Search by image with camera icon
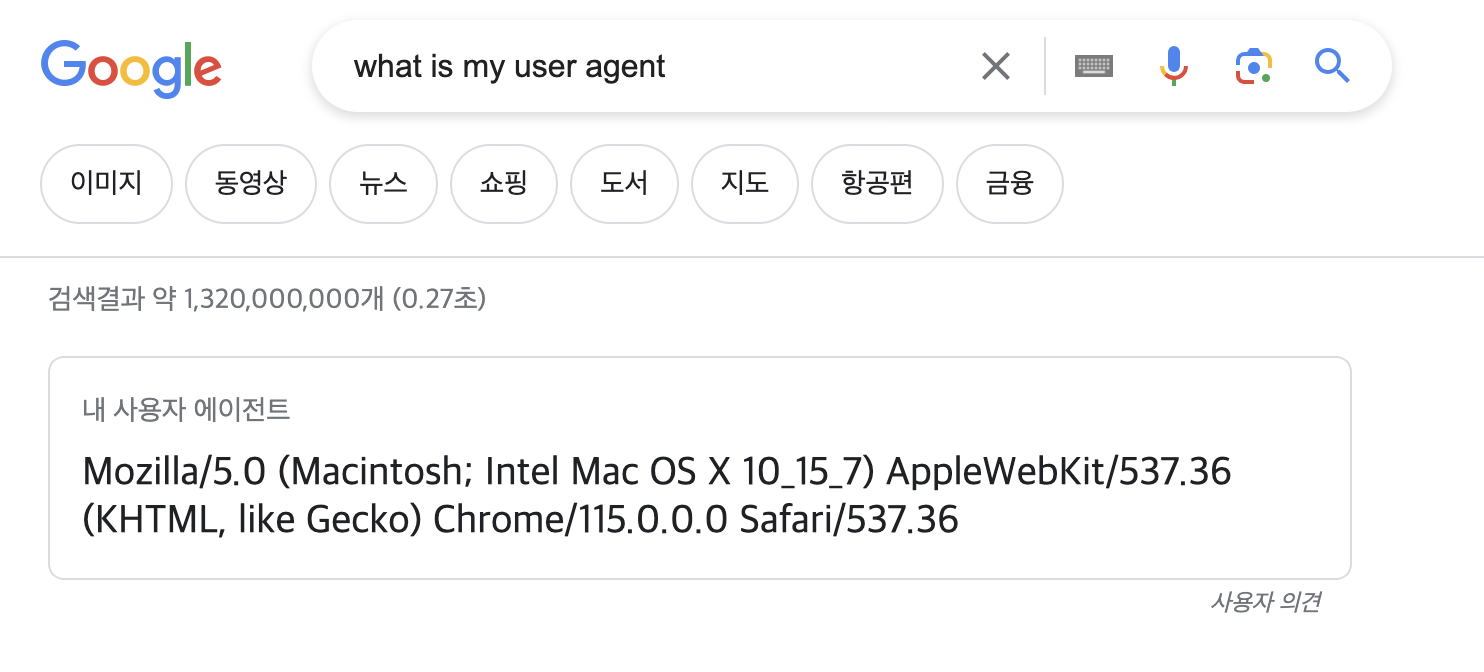Viewport: 1484px width, 672px height. (1253, 67)
